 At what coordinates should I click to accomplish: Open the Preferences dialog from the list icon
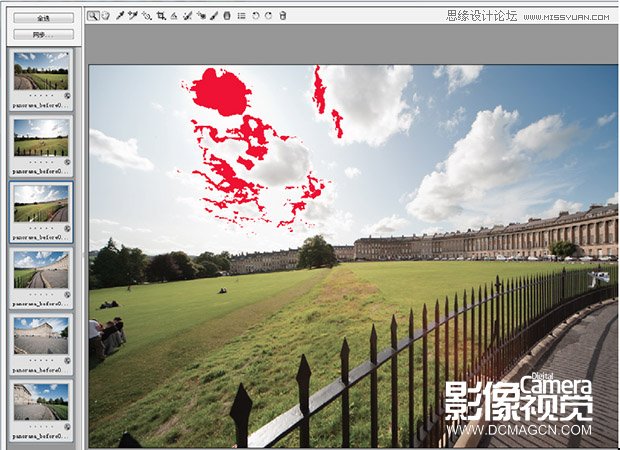[x=242, y=16]
